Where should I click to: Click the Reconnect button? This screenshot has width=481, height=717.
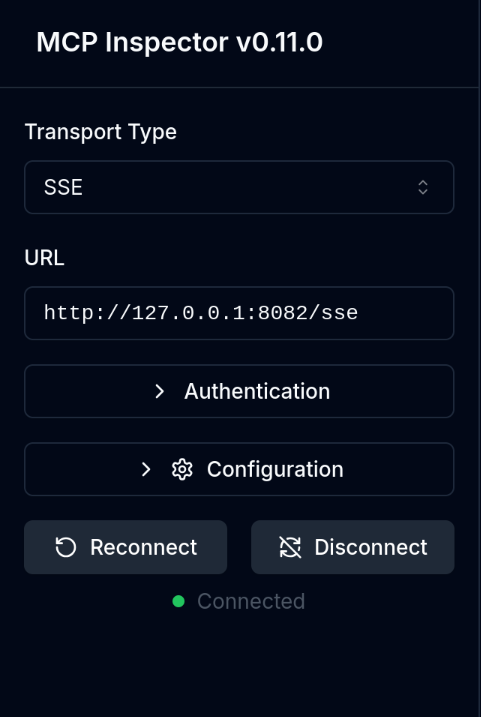pos(126,547)
